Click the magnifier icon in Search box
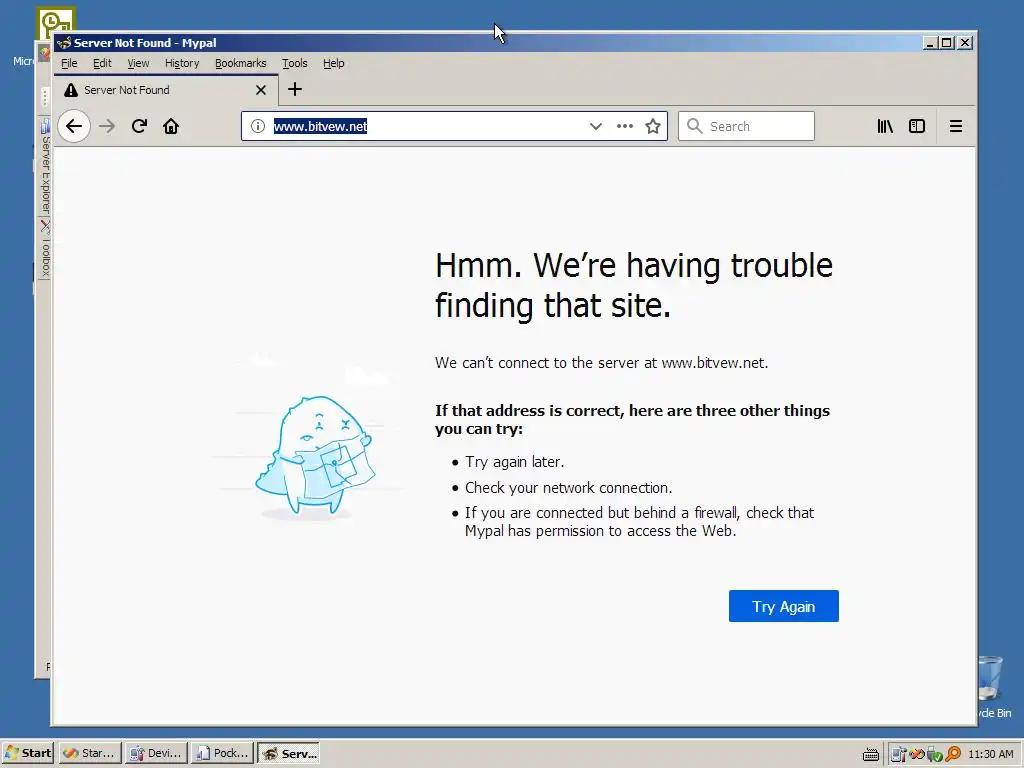This screenshot has width=1024, height=768. point(695,126)
